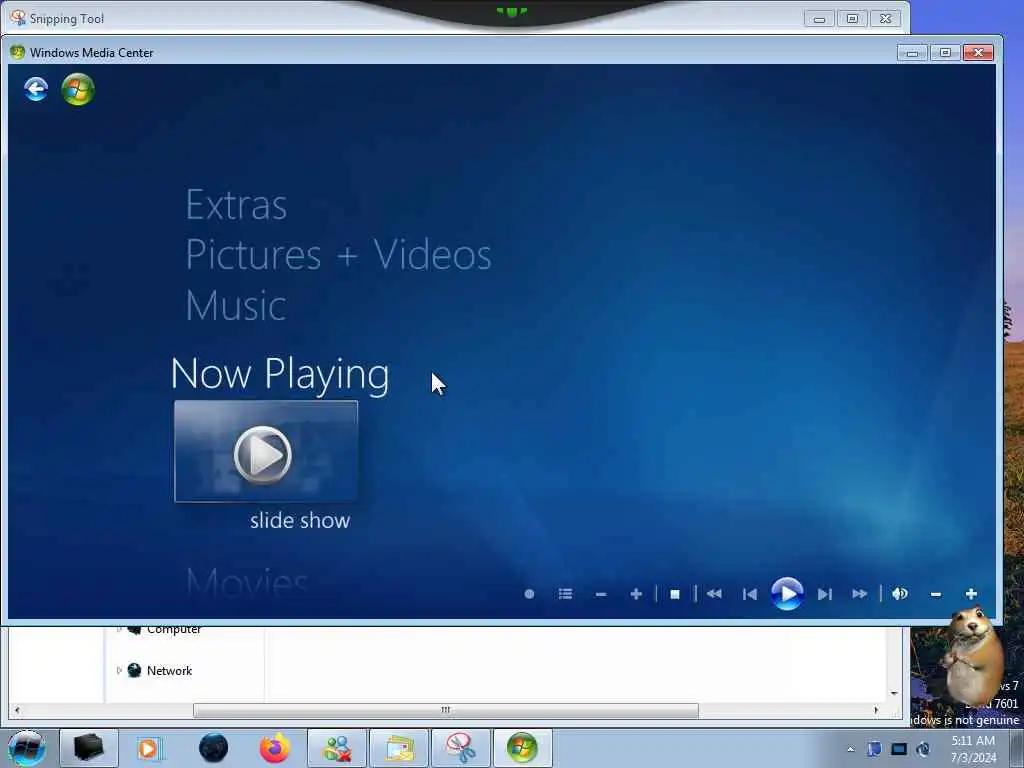The width and height of the screenshot is (1024, 768).
Task: Hit the record button in transport bar
Action: coord(530,594)
